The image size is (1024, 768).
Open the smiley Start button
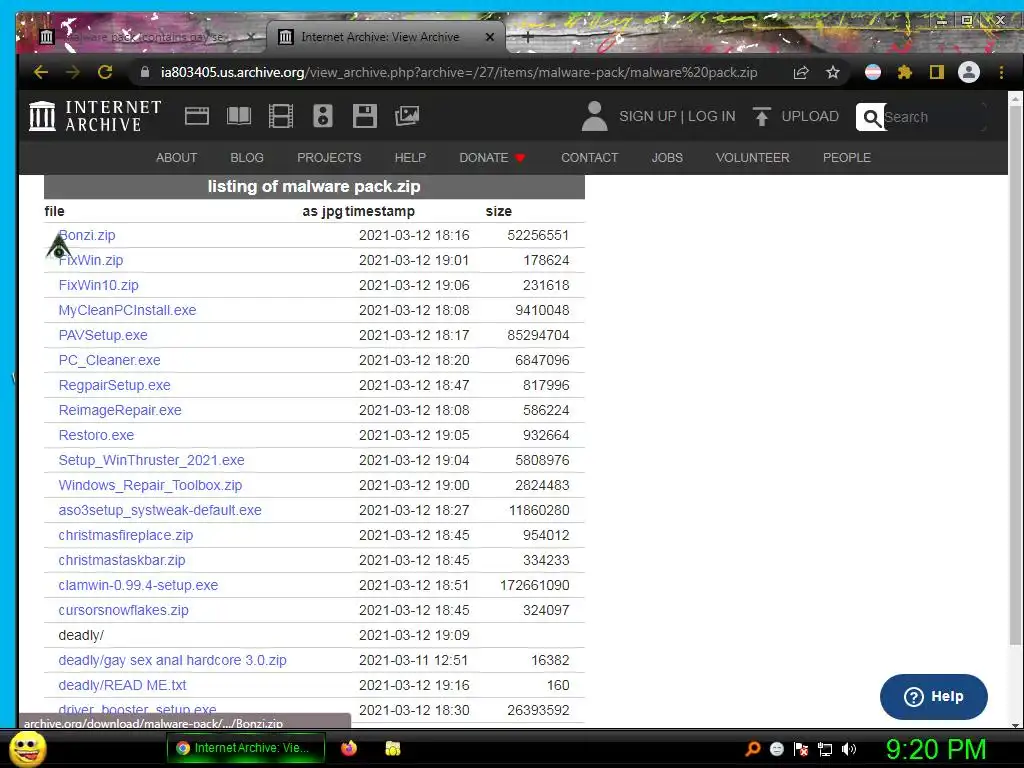point(28,748)
